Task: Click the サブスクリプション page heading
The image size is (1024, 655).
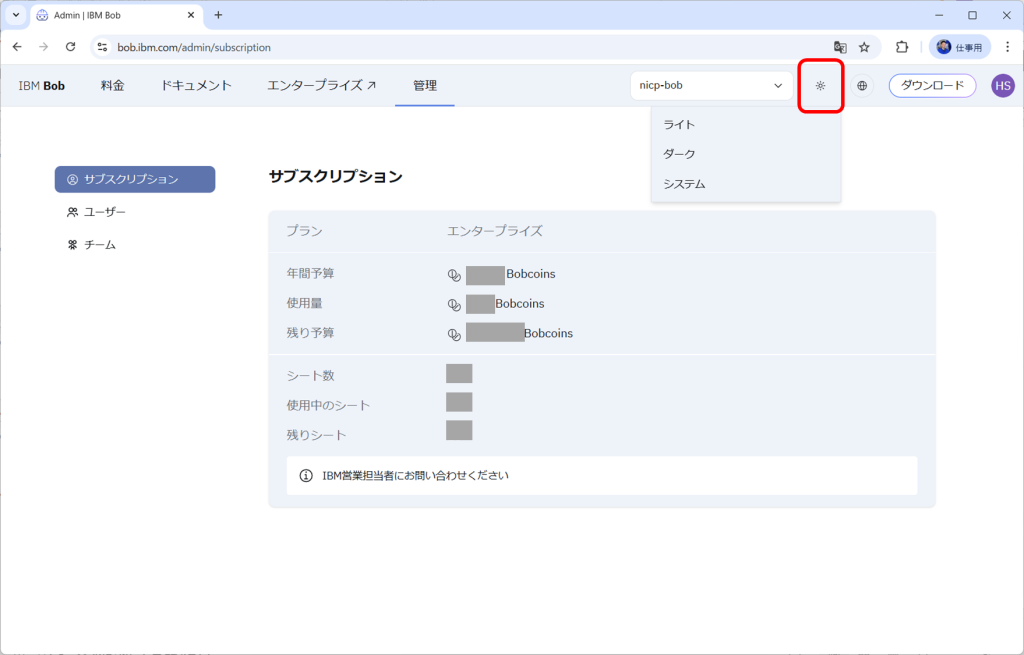Action: pos(335,176)
